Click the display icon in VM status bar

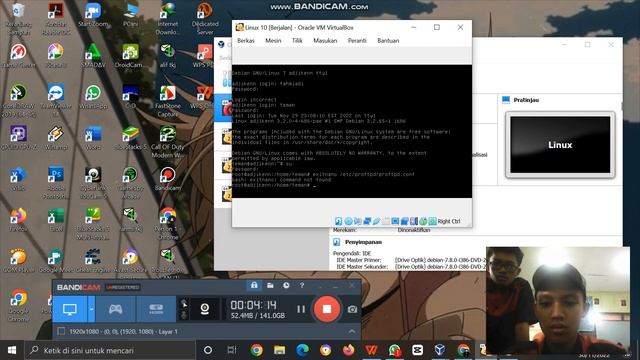point(395,221)
